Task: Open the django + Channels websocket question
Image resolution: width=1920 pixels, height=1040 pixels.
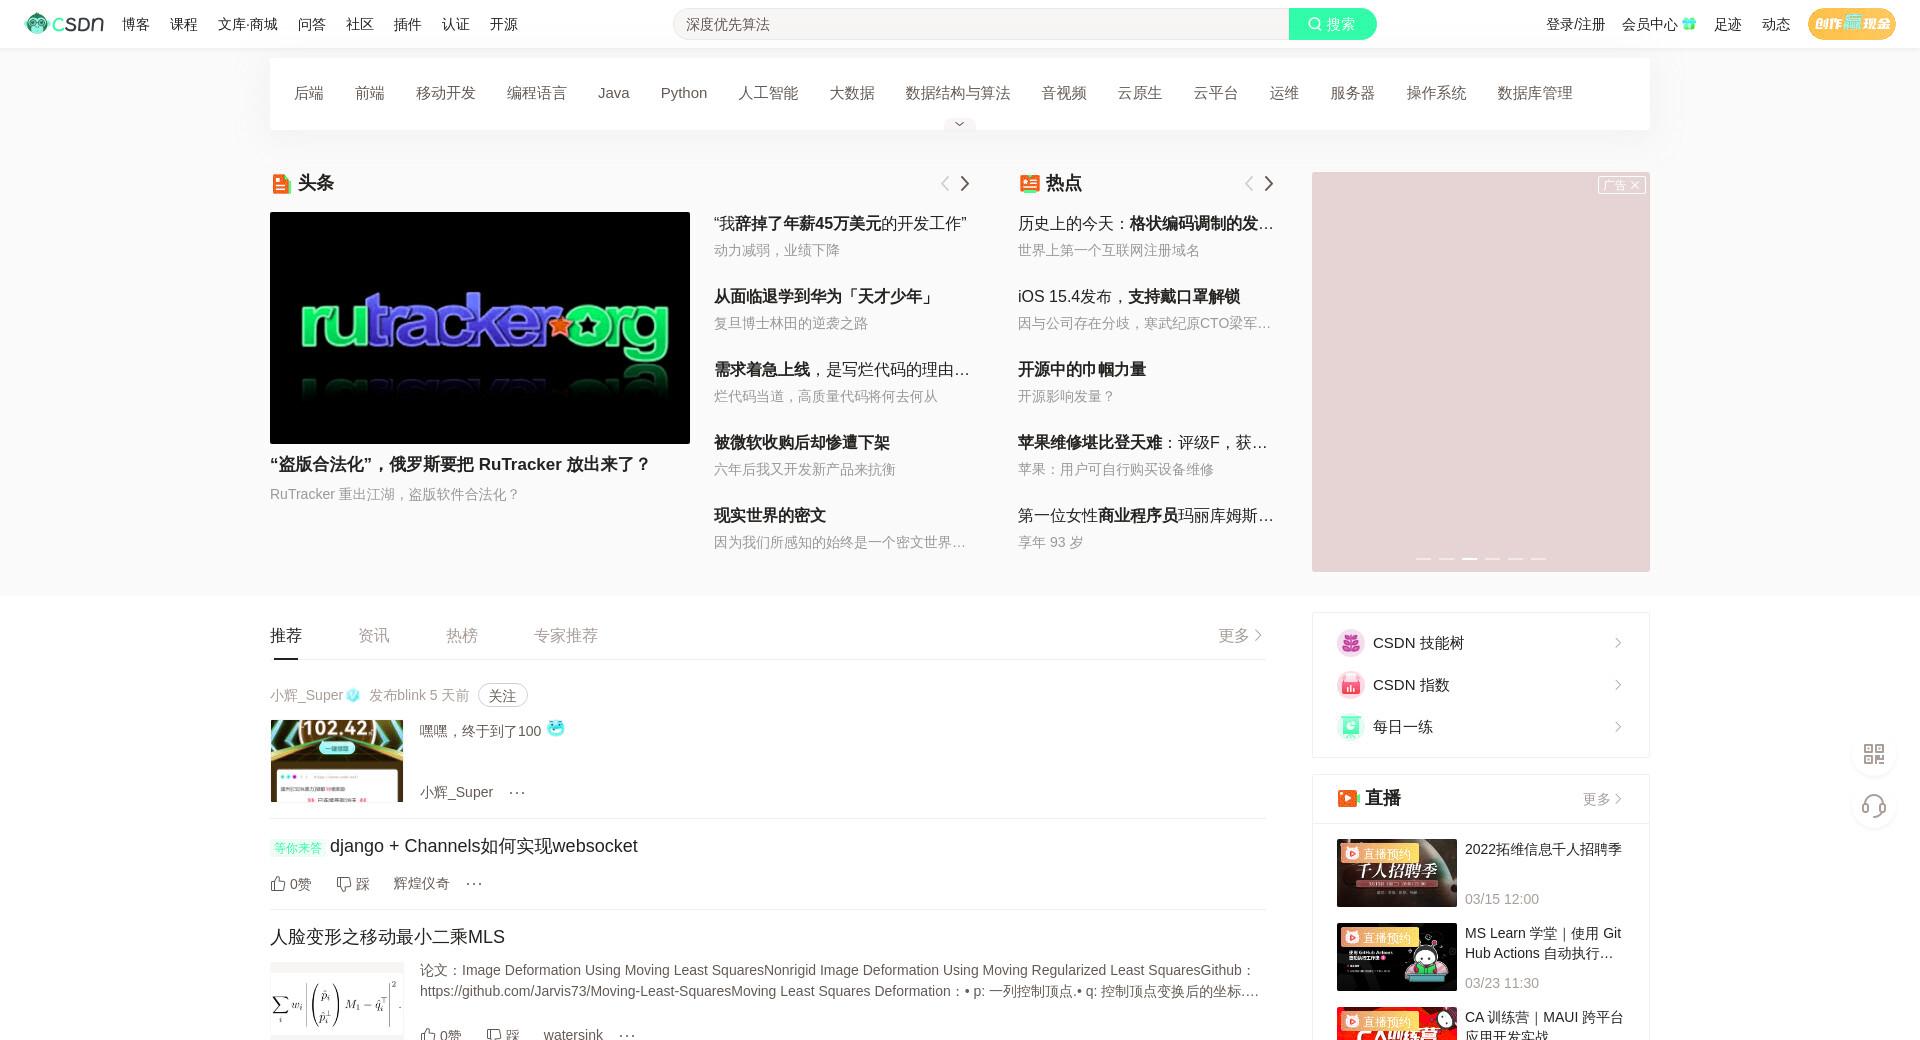Action: 484,846
